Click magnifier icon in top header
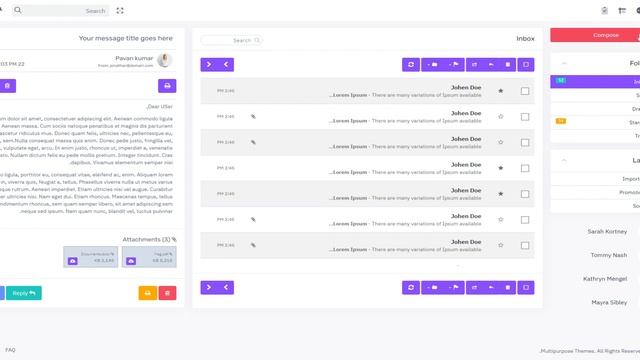Viewport: 640px width, 360px height. click(18, 10)
